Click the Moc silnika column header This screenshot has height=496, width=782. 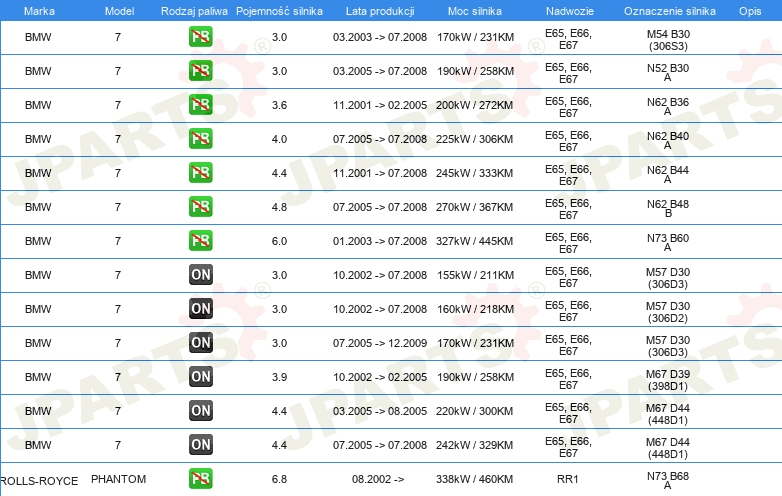(x=475, y=11)
